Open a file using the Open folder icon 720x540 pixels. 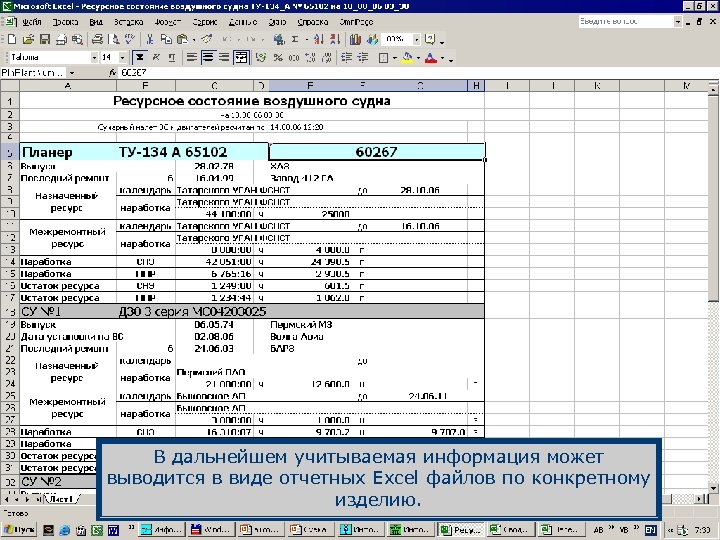[28, 40]
